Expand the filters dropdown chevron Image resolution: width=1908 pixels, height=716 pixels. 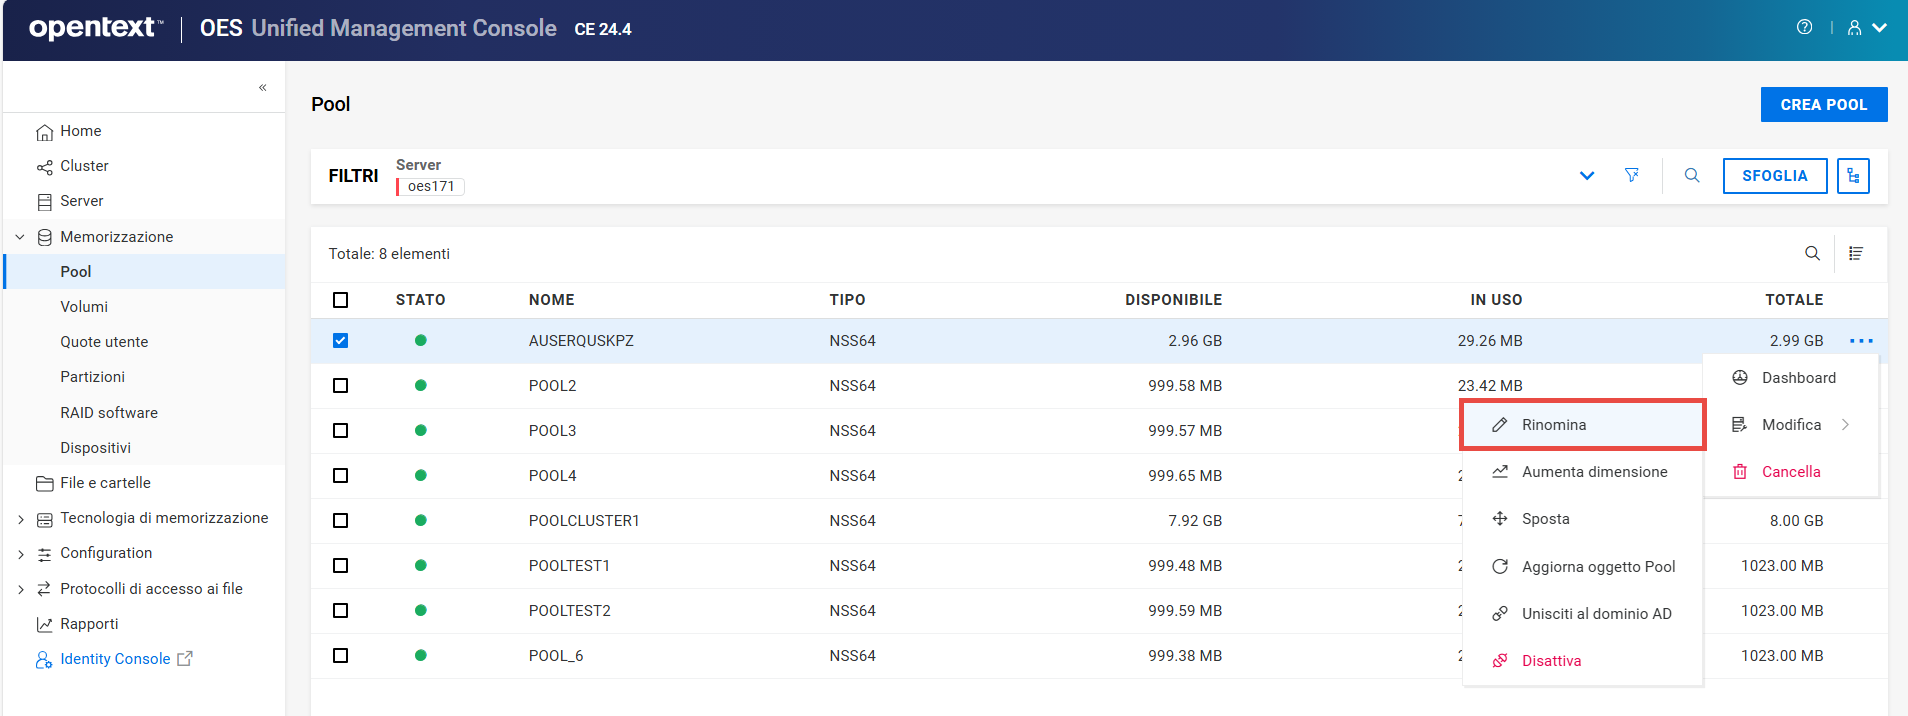[1587, 176]
